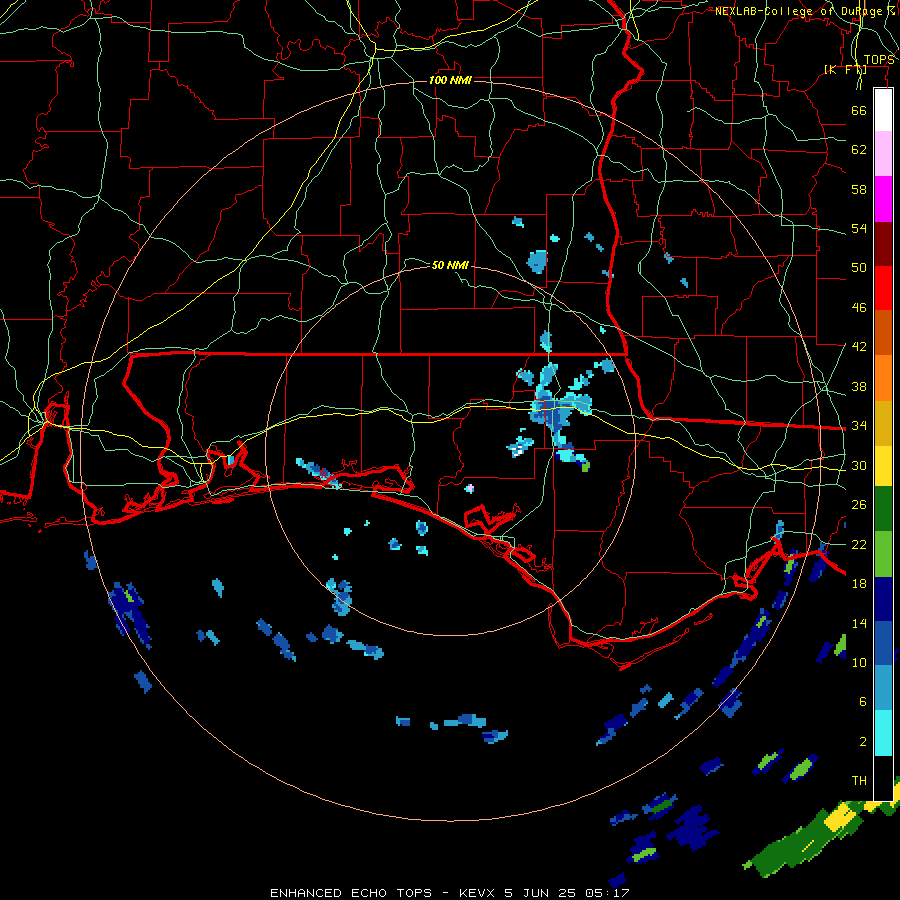Click the '05:17' timestamp
The height and width of the screenshot is (900, 900).
607,893
